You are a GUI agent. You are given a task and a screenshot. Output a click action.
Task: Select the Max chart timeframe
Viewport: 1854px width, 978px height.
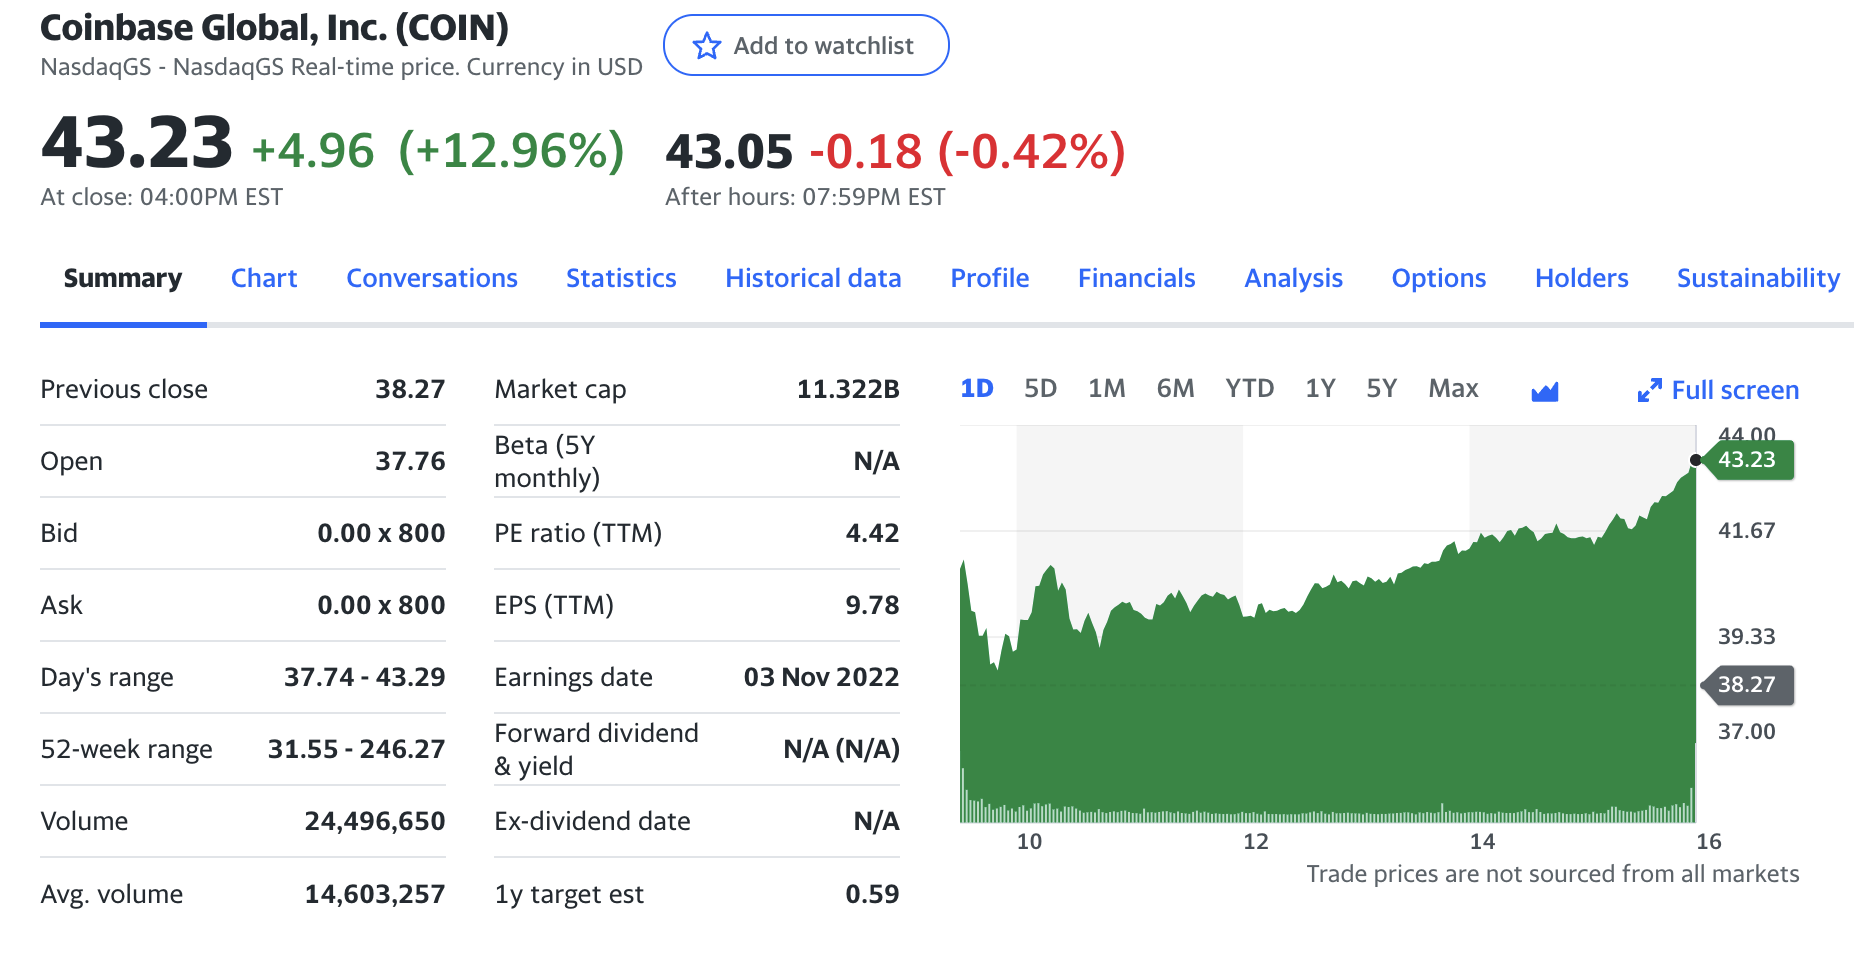click(x=1453, y=388)
